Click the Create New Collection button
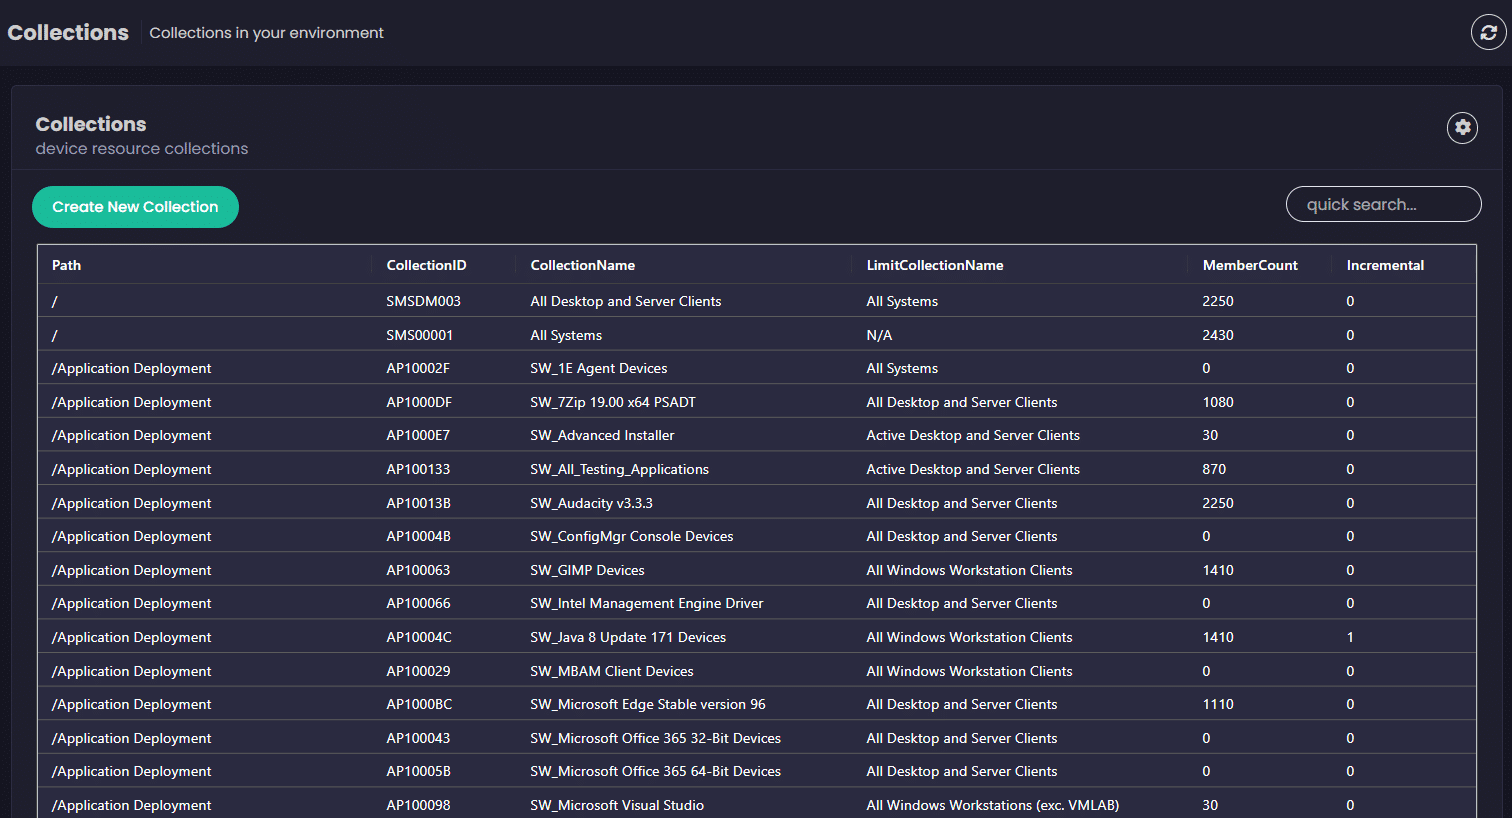This screenshot has height=818, width=1512. coord(135,207)
